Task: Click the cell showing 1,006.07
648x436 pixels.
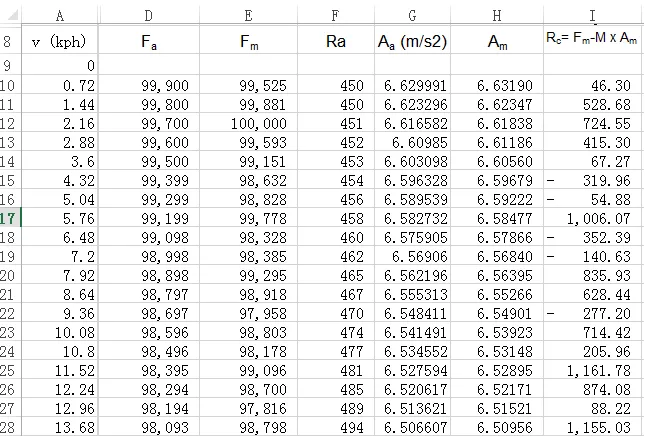Action: [x=593, y=218]
